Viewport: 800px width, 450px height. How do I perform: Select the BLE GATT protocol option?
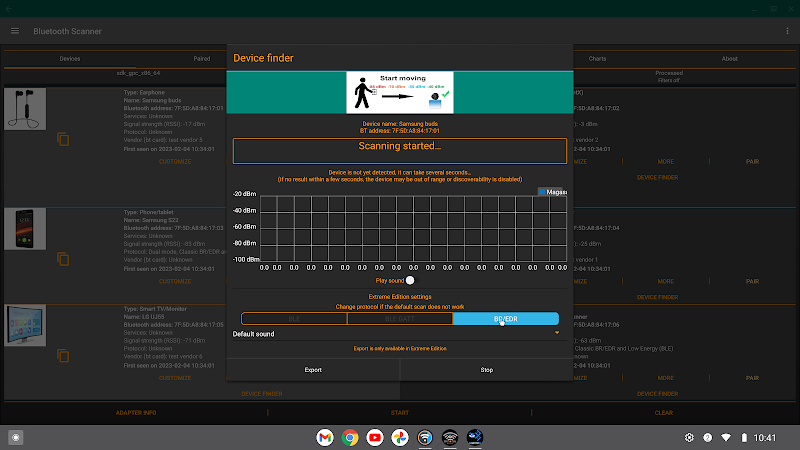click(x=399, y=319)
